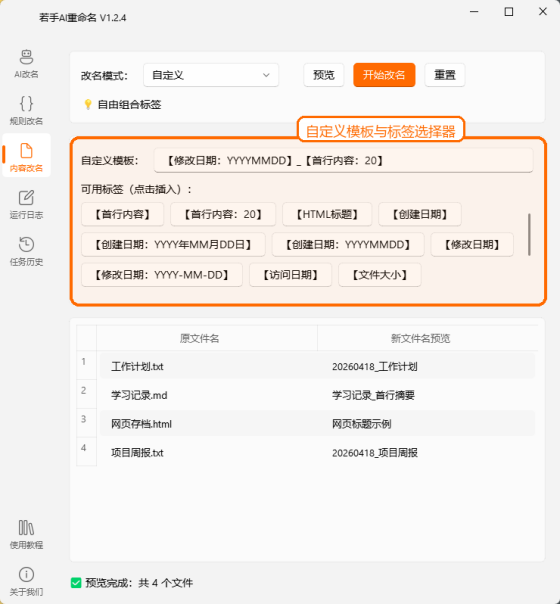
Task: Click the 新文件名预览 column header
Action: coord(428,338)
